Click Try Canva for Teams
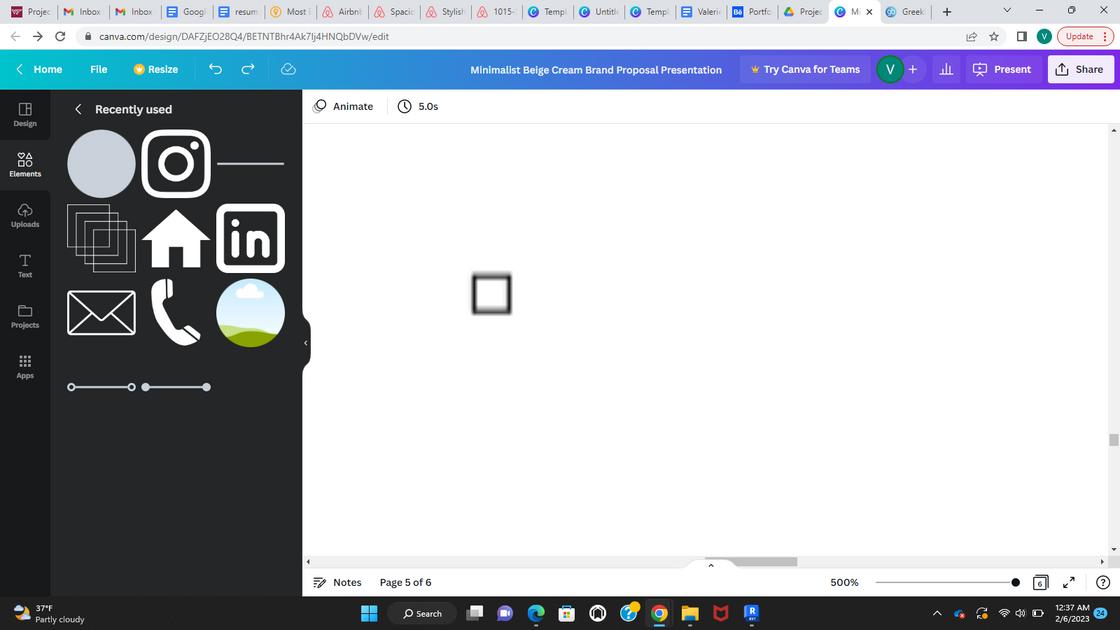Screen dimensions: 1120x630 pyautogui.click(x=805, y=69)
